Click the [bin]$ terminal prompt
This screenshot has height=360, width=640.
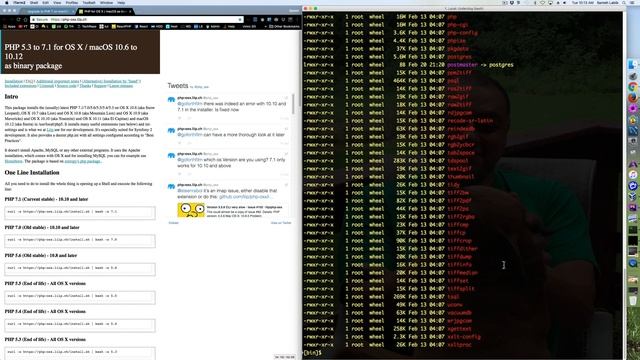313,353
